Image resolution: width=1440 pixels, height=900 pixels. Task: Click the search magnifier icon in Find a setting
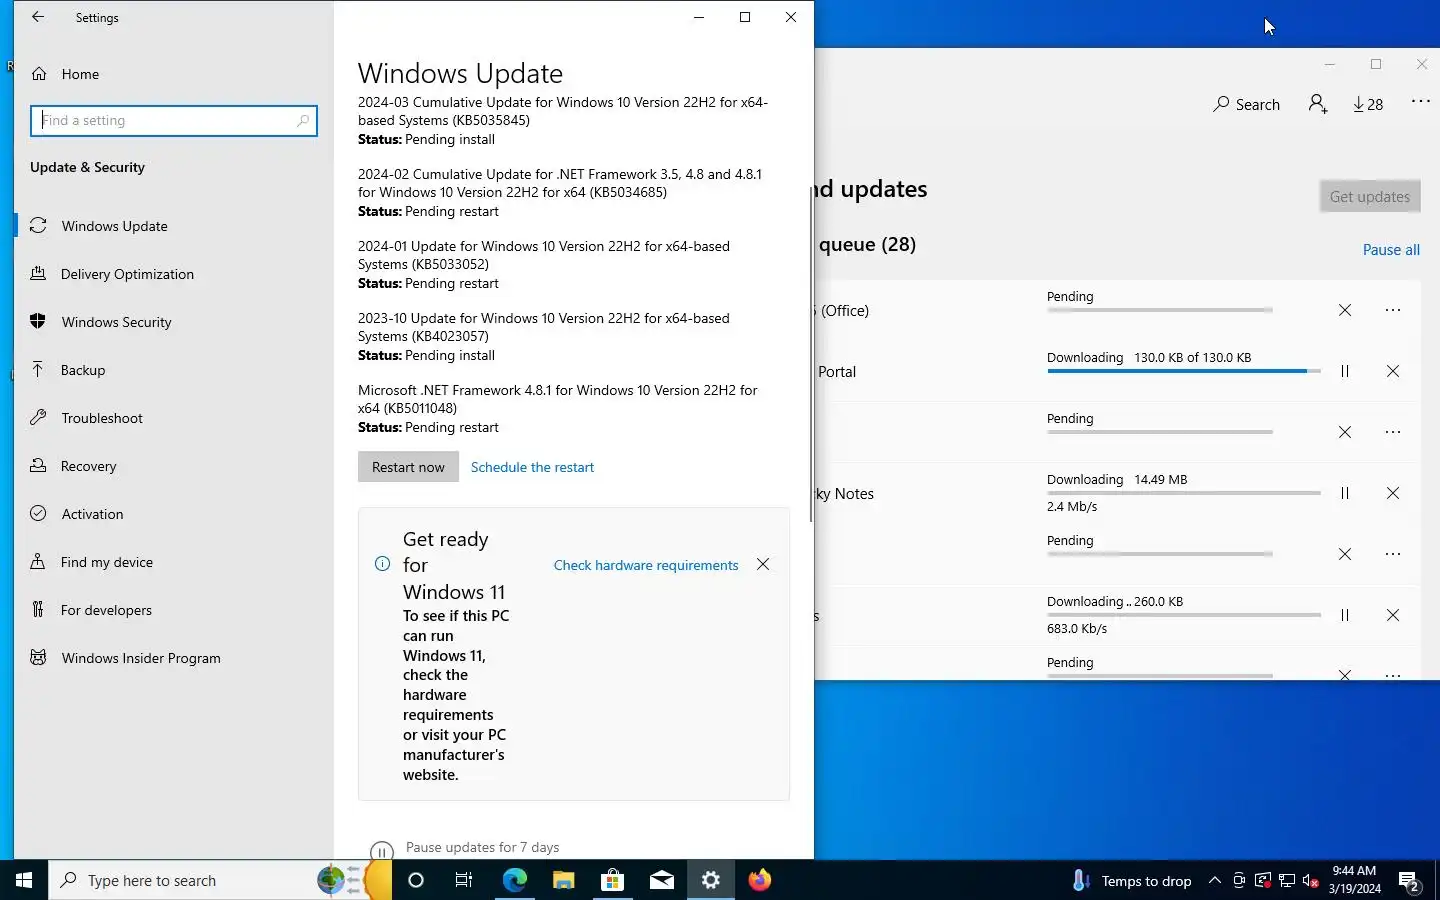[x=303, y=121]
